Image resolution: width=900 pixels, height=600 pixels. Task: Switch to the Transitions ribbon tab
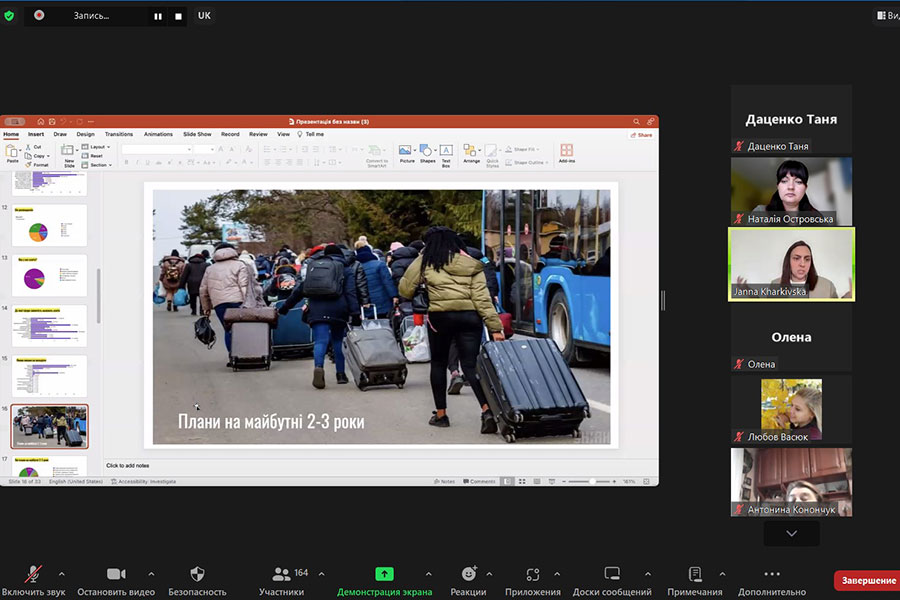point(119,134)
